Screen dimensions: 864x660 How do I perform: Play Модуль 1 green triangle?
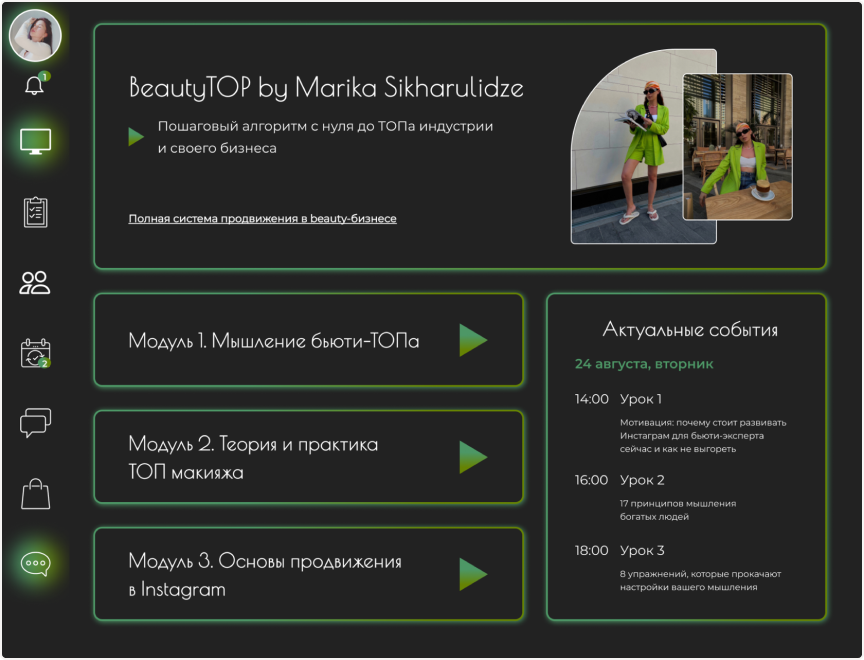(473, 340)
